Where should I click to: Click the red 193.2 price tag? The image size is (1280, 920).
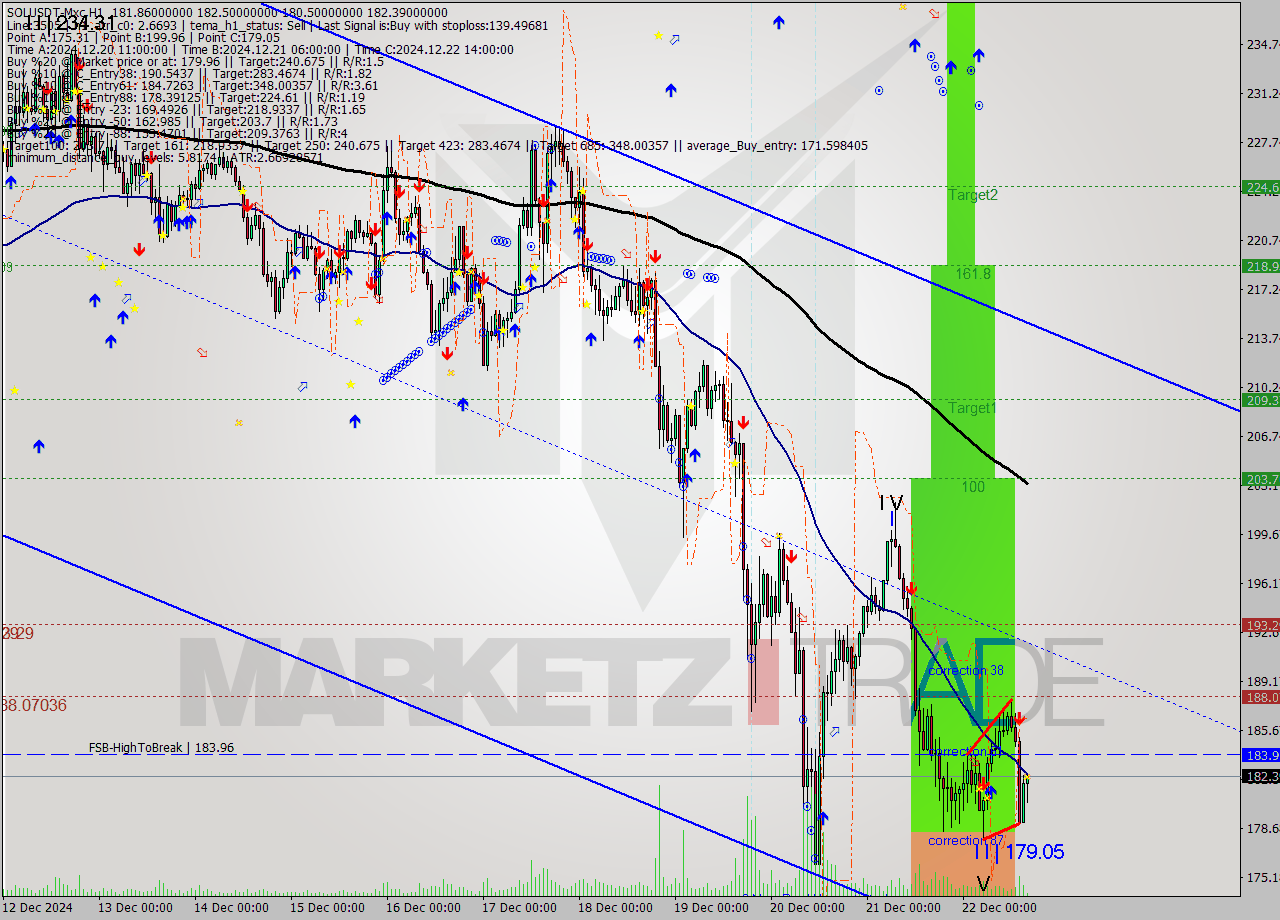pos(1261,624)
